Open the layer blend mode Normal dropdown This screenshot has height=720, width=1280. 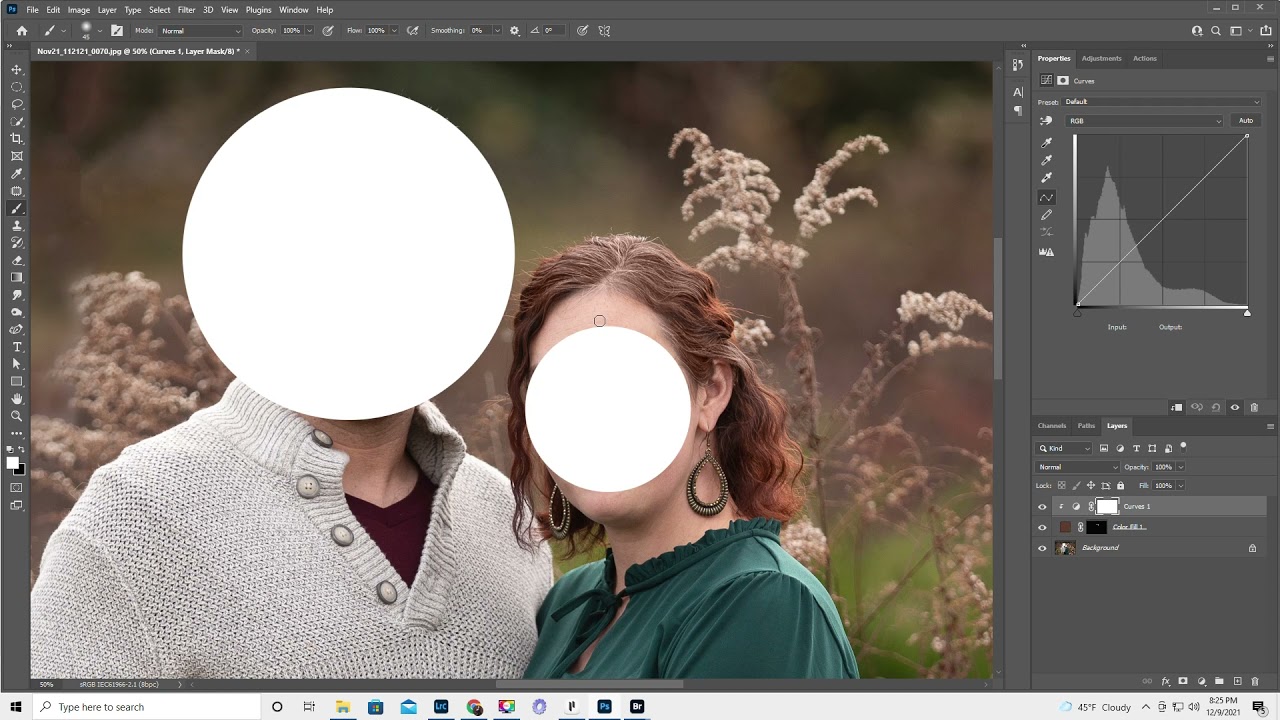tap(1078, 467)
